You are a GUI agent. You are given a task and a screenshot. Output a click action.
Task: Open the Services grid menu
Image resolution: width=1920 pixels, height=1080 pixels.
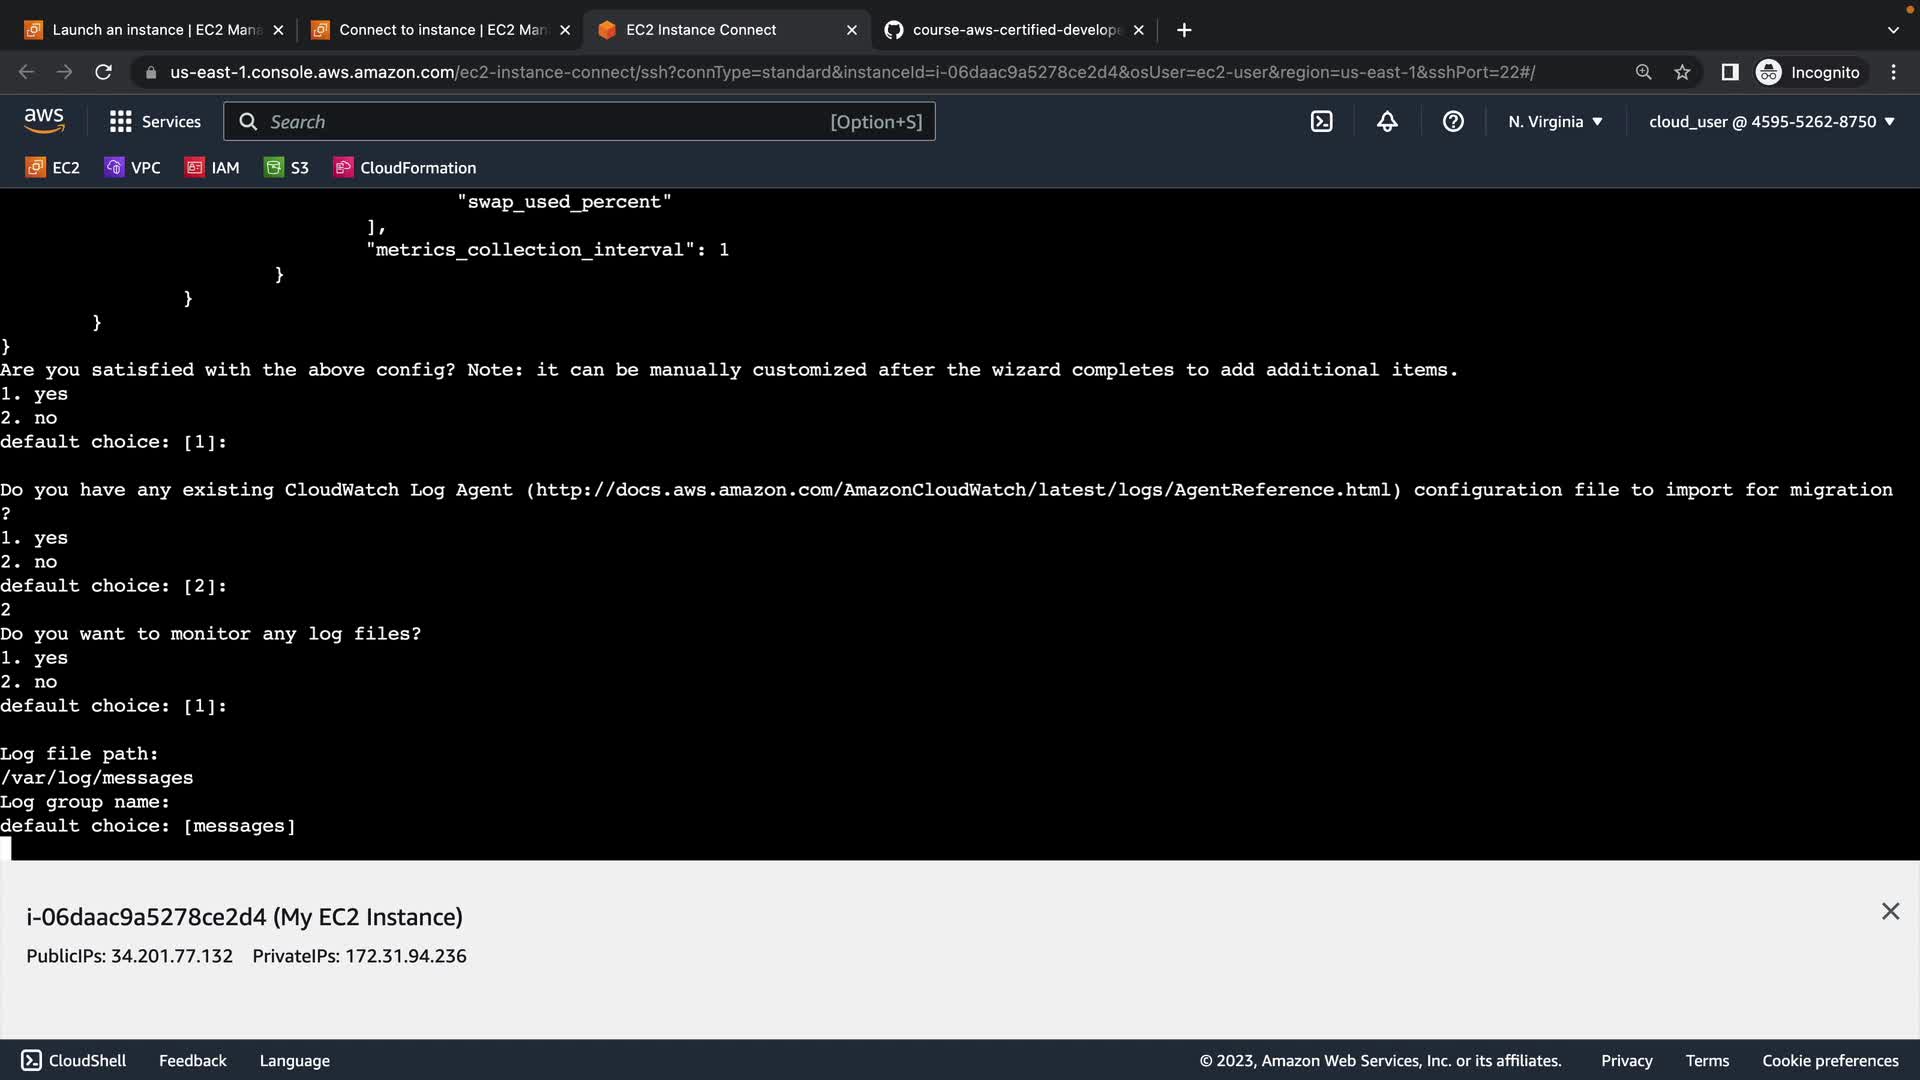point(155,121)
